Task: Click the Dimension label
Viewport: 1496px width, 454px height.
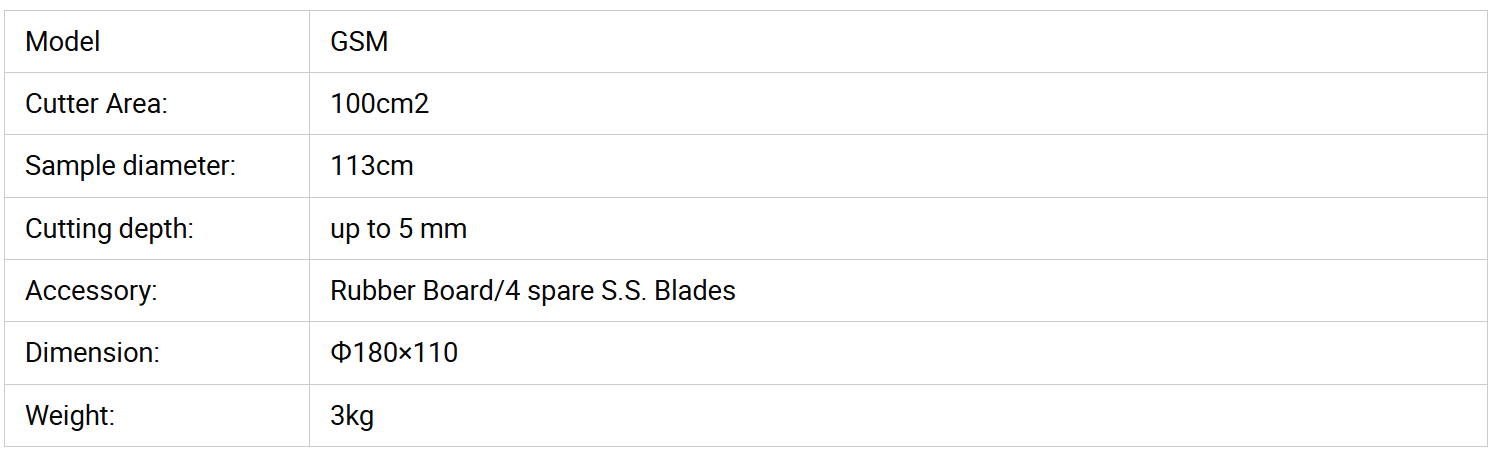Action: 92,353
